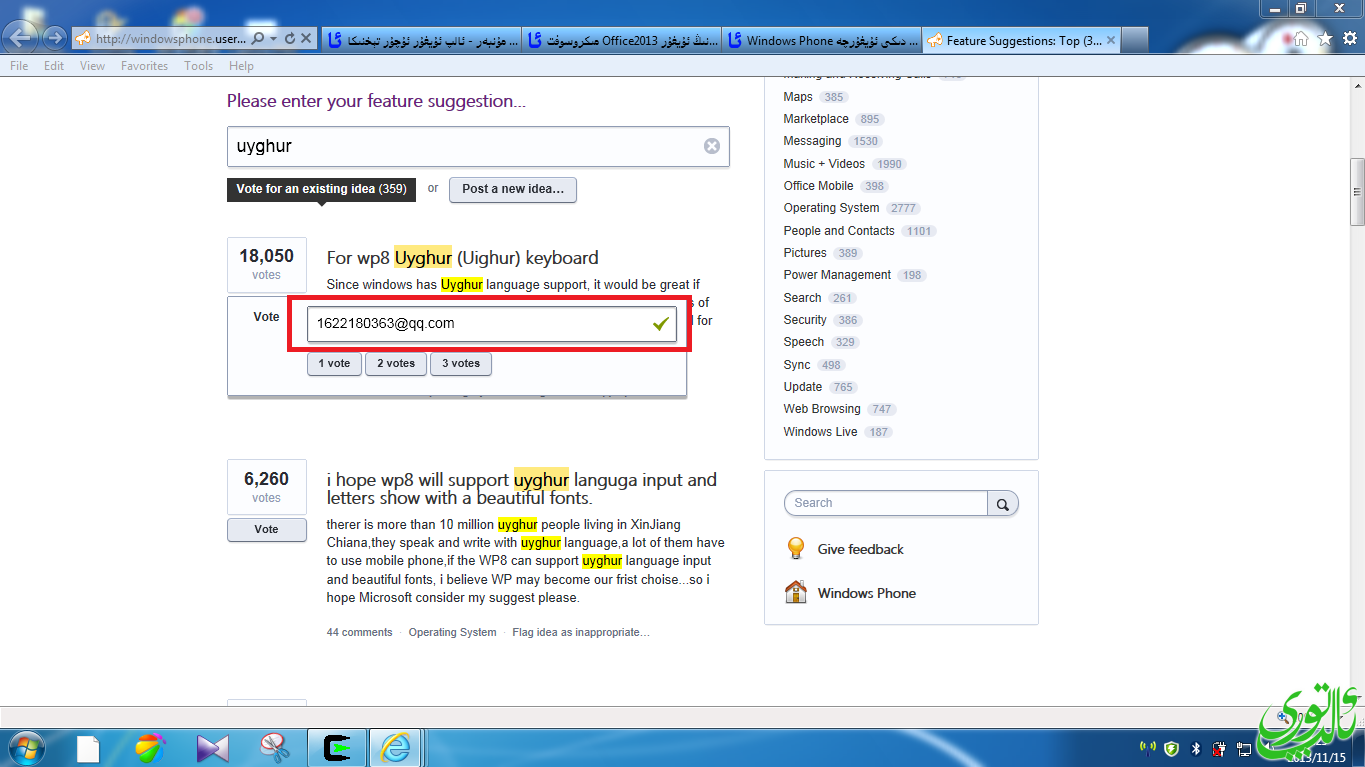Screen dimensions: 1365x767
Task: Cast 3 votes for Uyghur keyboard idea
Action: 460,363
